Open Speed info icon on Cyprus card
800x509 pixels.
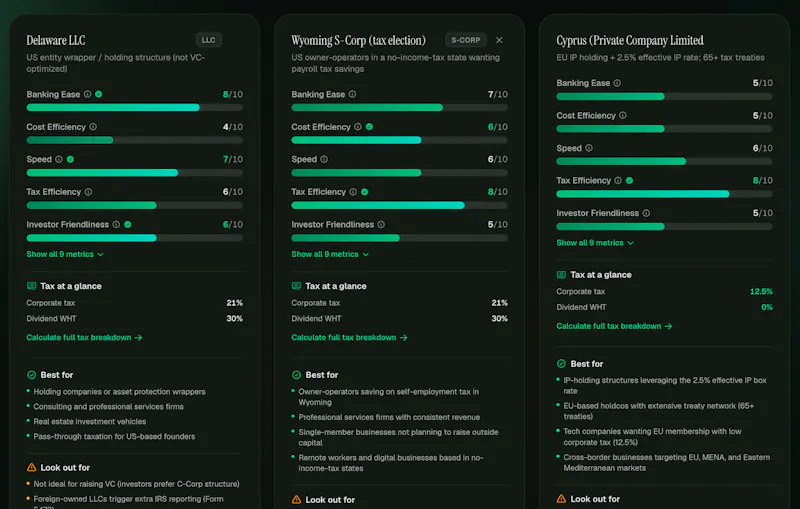589,148
